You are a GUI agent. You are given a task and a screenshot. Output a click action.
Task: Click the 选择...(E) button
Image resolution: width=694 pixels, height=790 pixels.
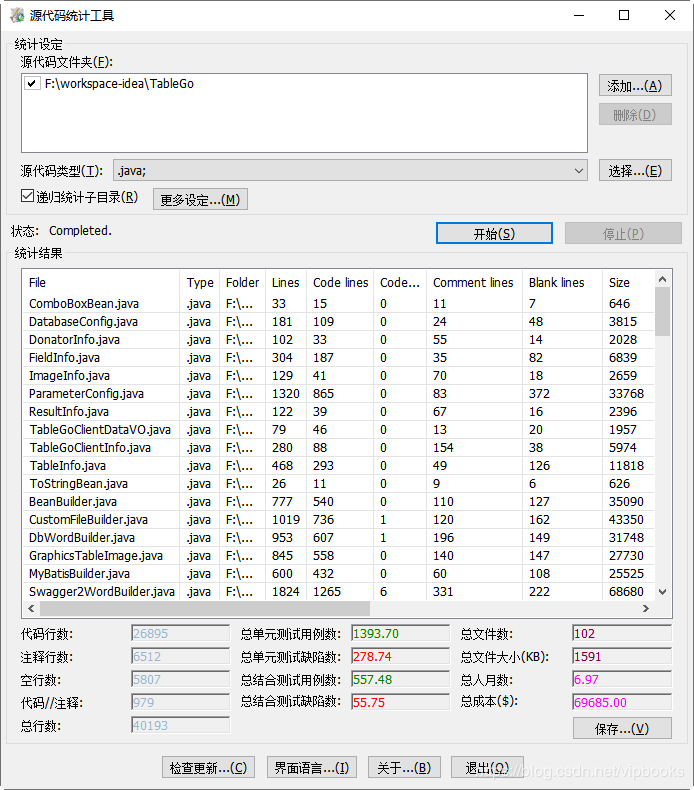click(635, 171)
